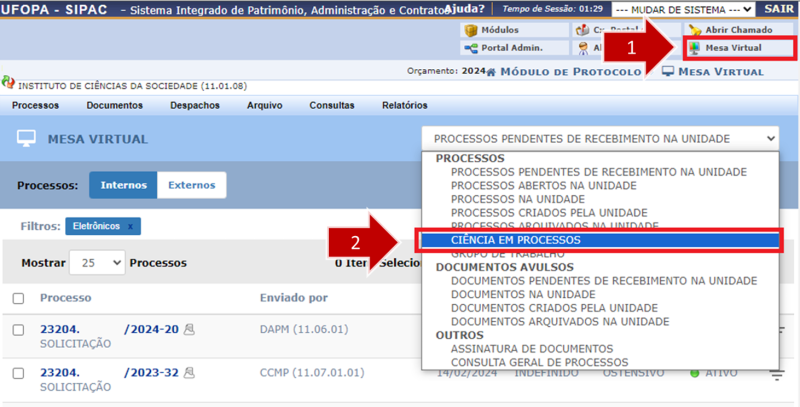Sort by Enviado por column header
The height and width of the screenshot is (407, 800).
pos(294,298)
